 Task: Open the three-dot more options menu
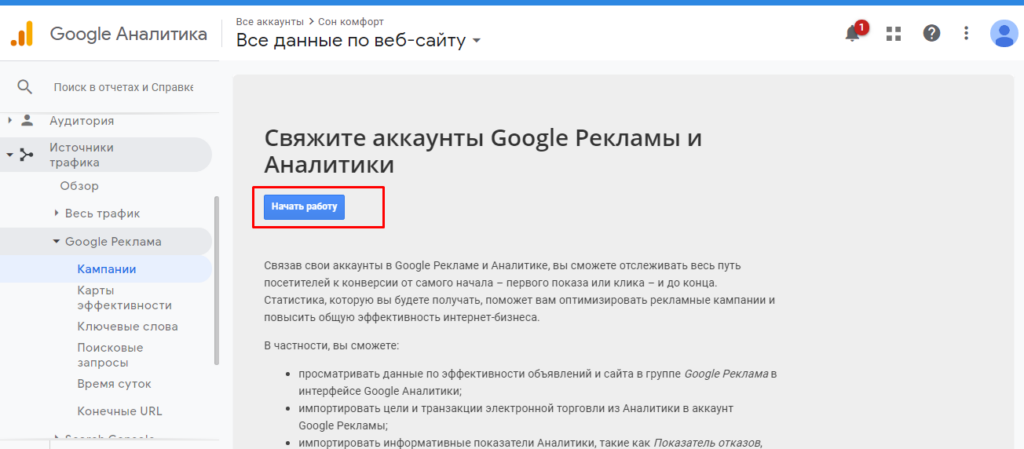967,33
